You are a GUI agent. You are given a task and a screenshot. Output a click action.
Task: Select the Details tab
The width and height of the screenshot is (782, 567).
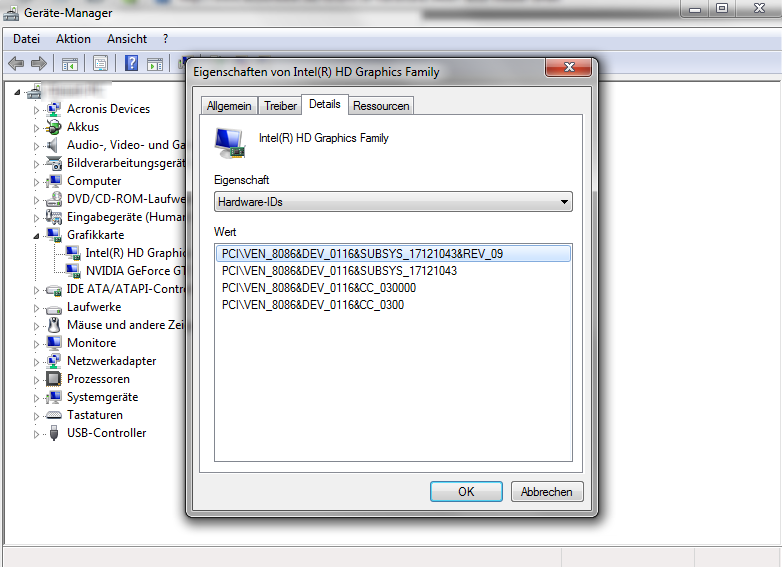[325, 104]
